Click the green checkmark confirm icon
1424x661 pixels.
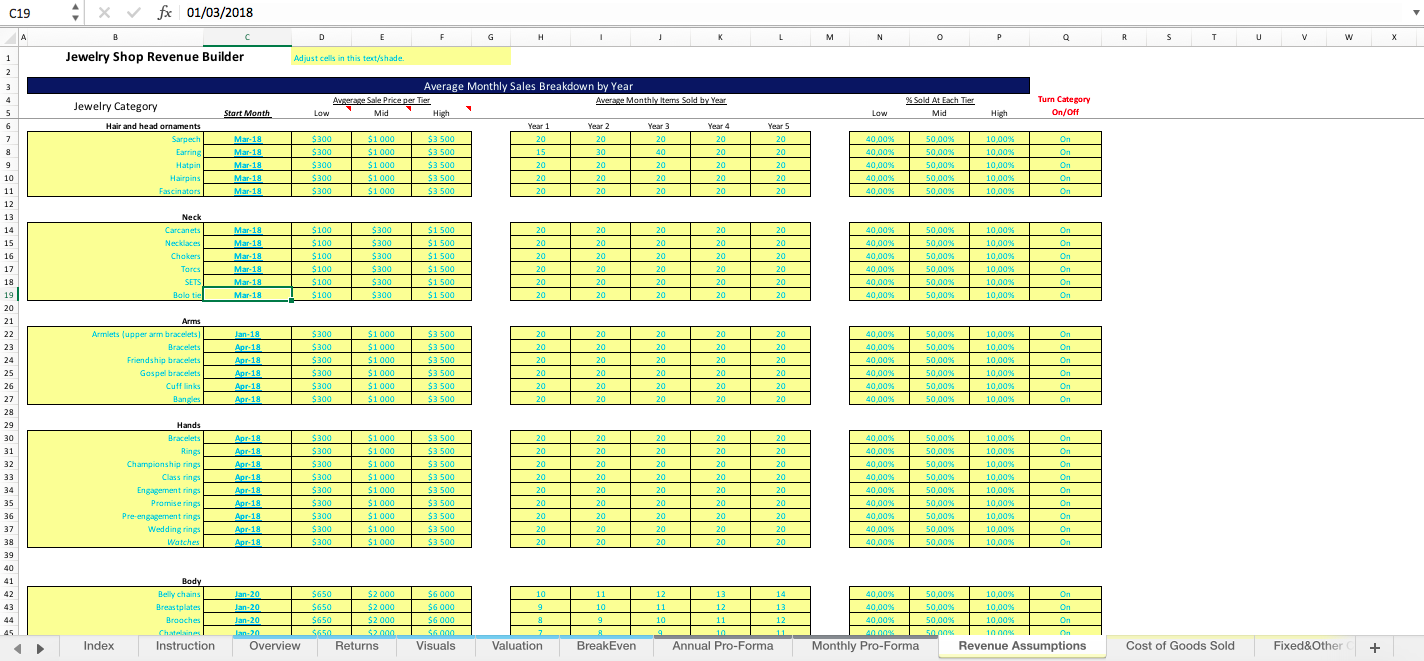click(x=131, y=13)
